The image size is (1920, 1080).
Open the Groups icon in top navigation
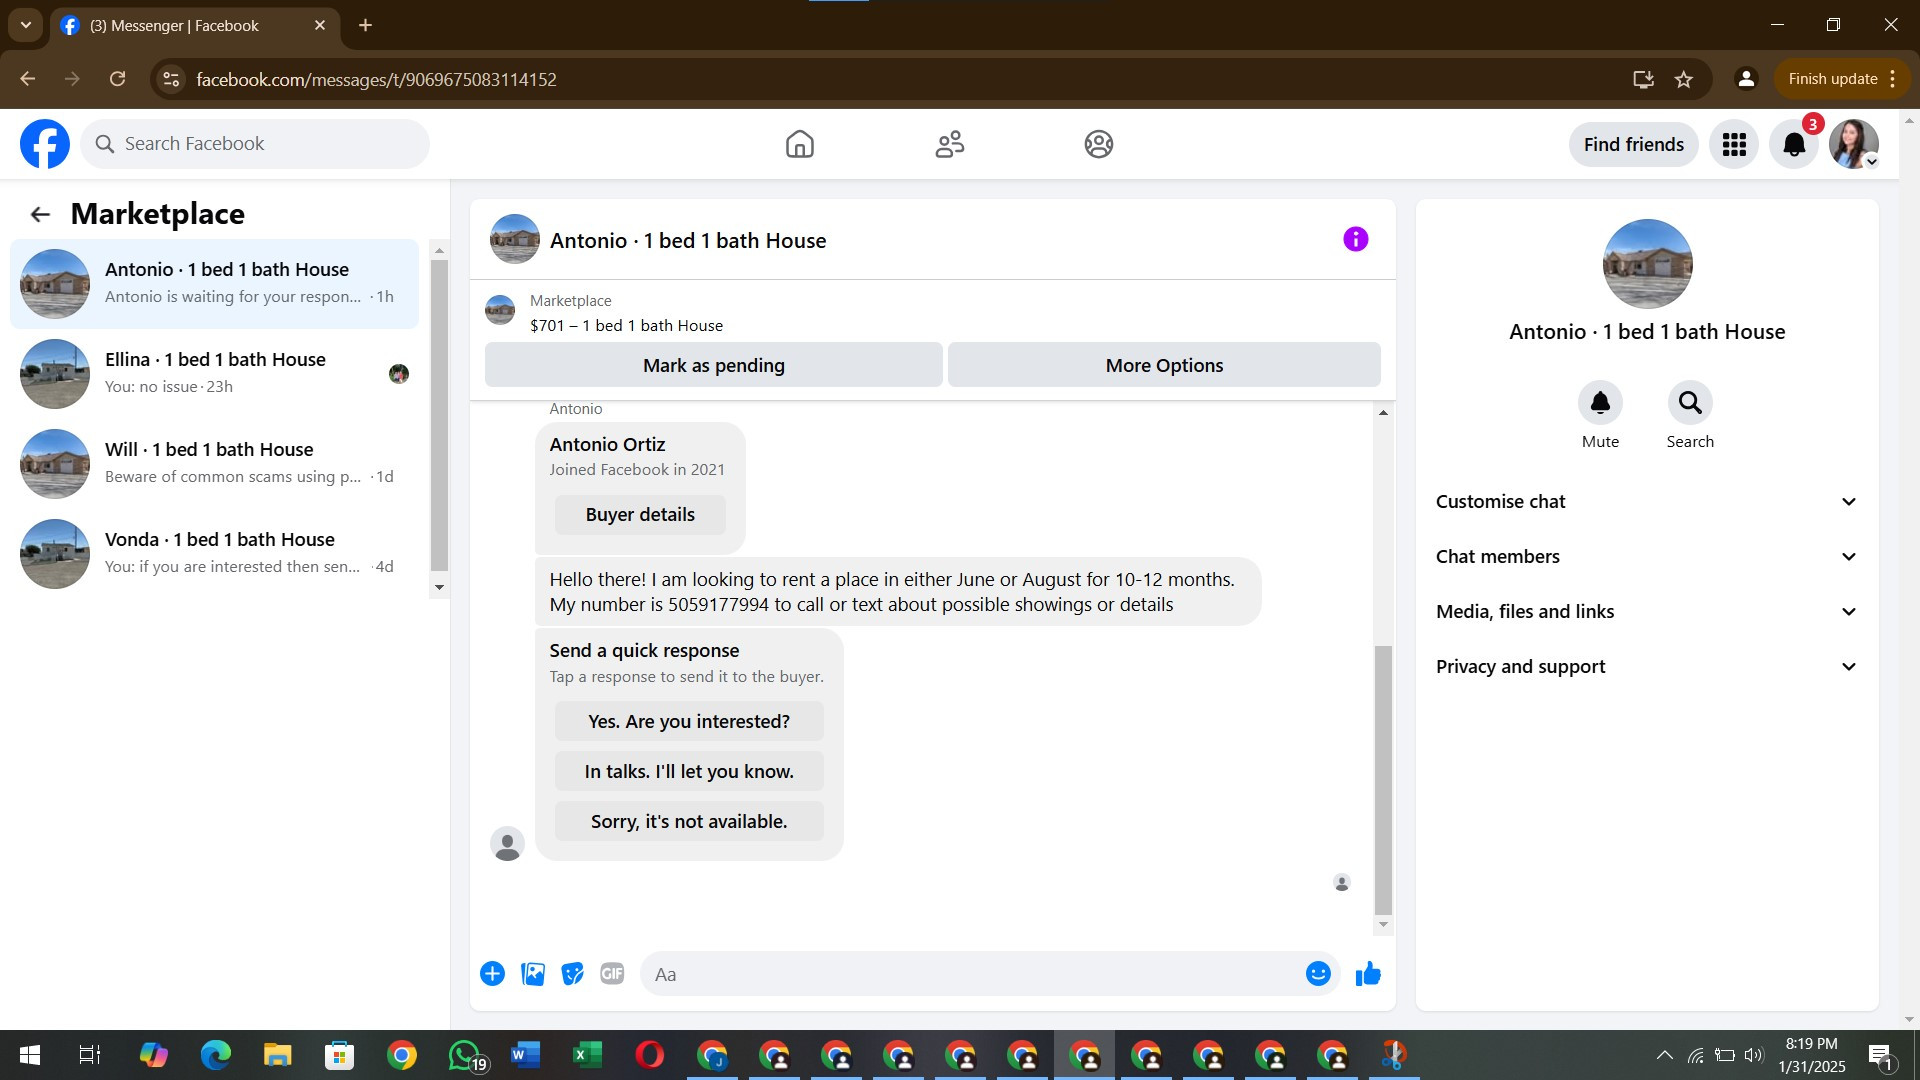[x=1099, y=144]
